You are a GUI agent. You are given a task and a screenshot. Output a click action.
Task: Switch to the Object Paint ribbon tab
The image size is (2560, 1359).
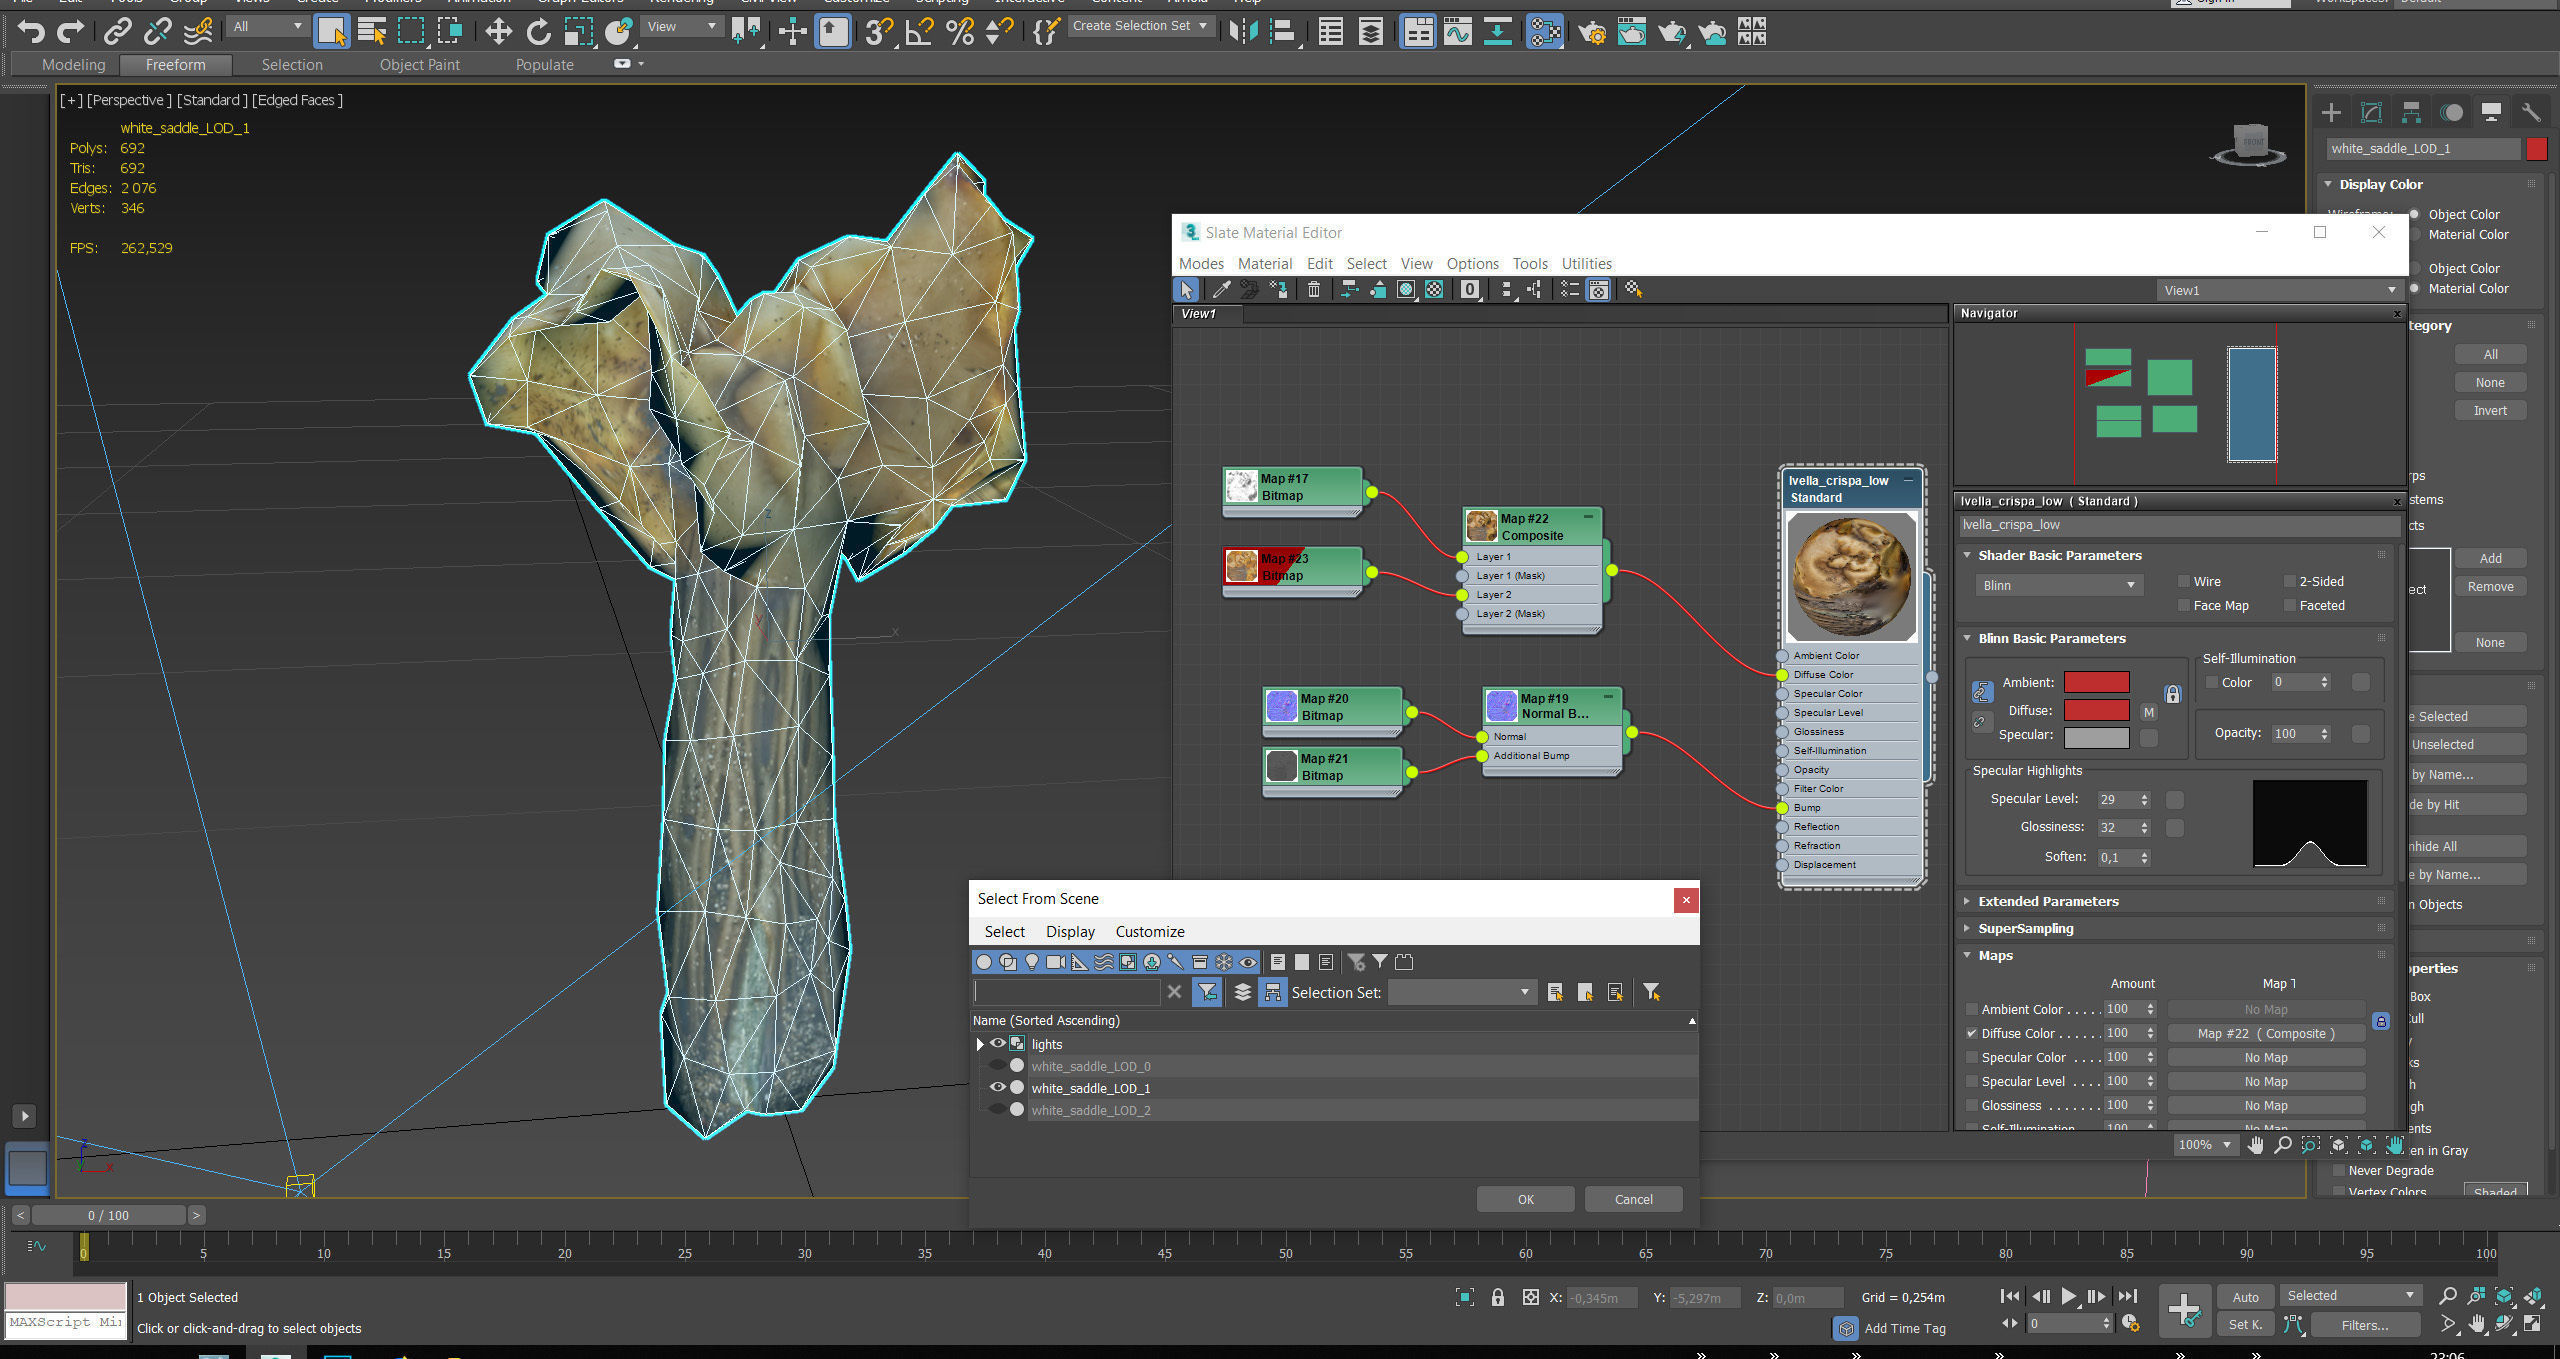coord(419,65)
